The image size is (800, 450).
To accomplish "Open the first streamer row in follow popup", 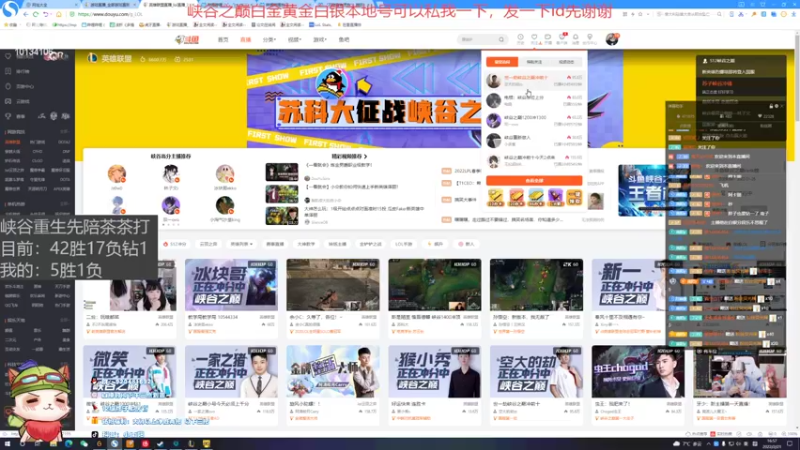I will 534,81.
